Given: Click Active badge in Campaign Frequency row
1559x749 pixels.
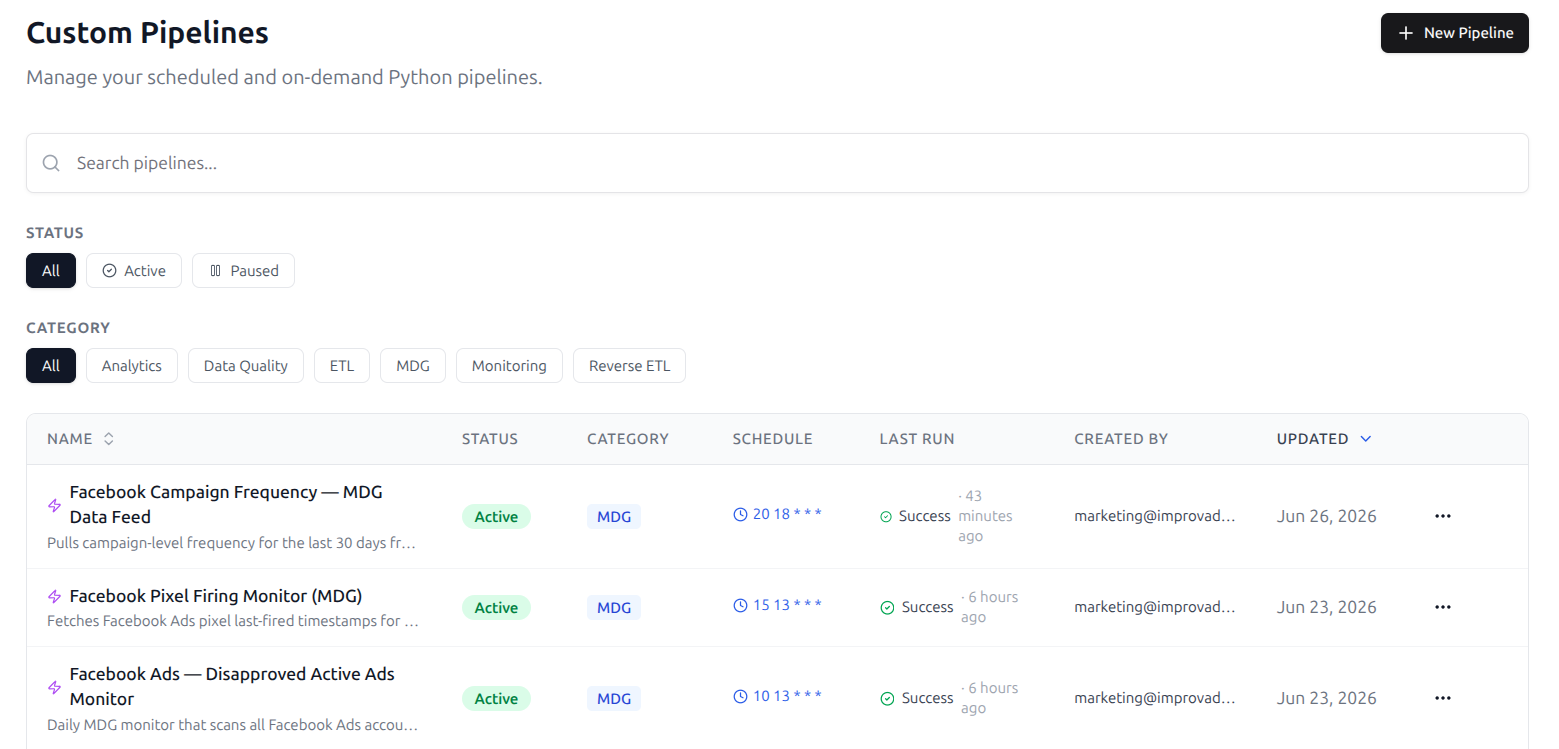Looking at the screenshot, I should coord(496,517).
